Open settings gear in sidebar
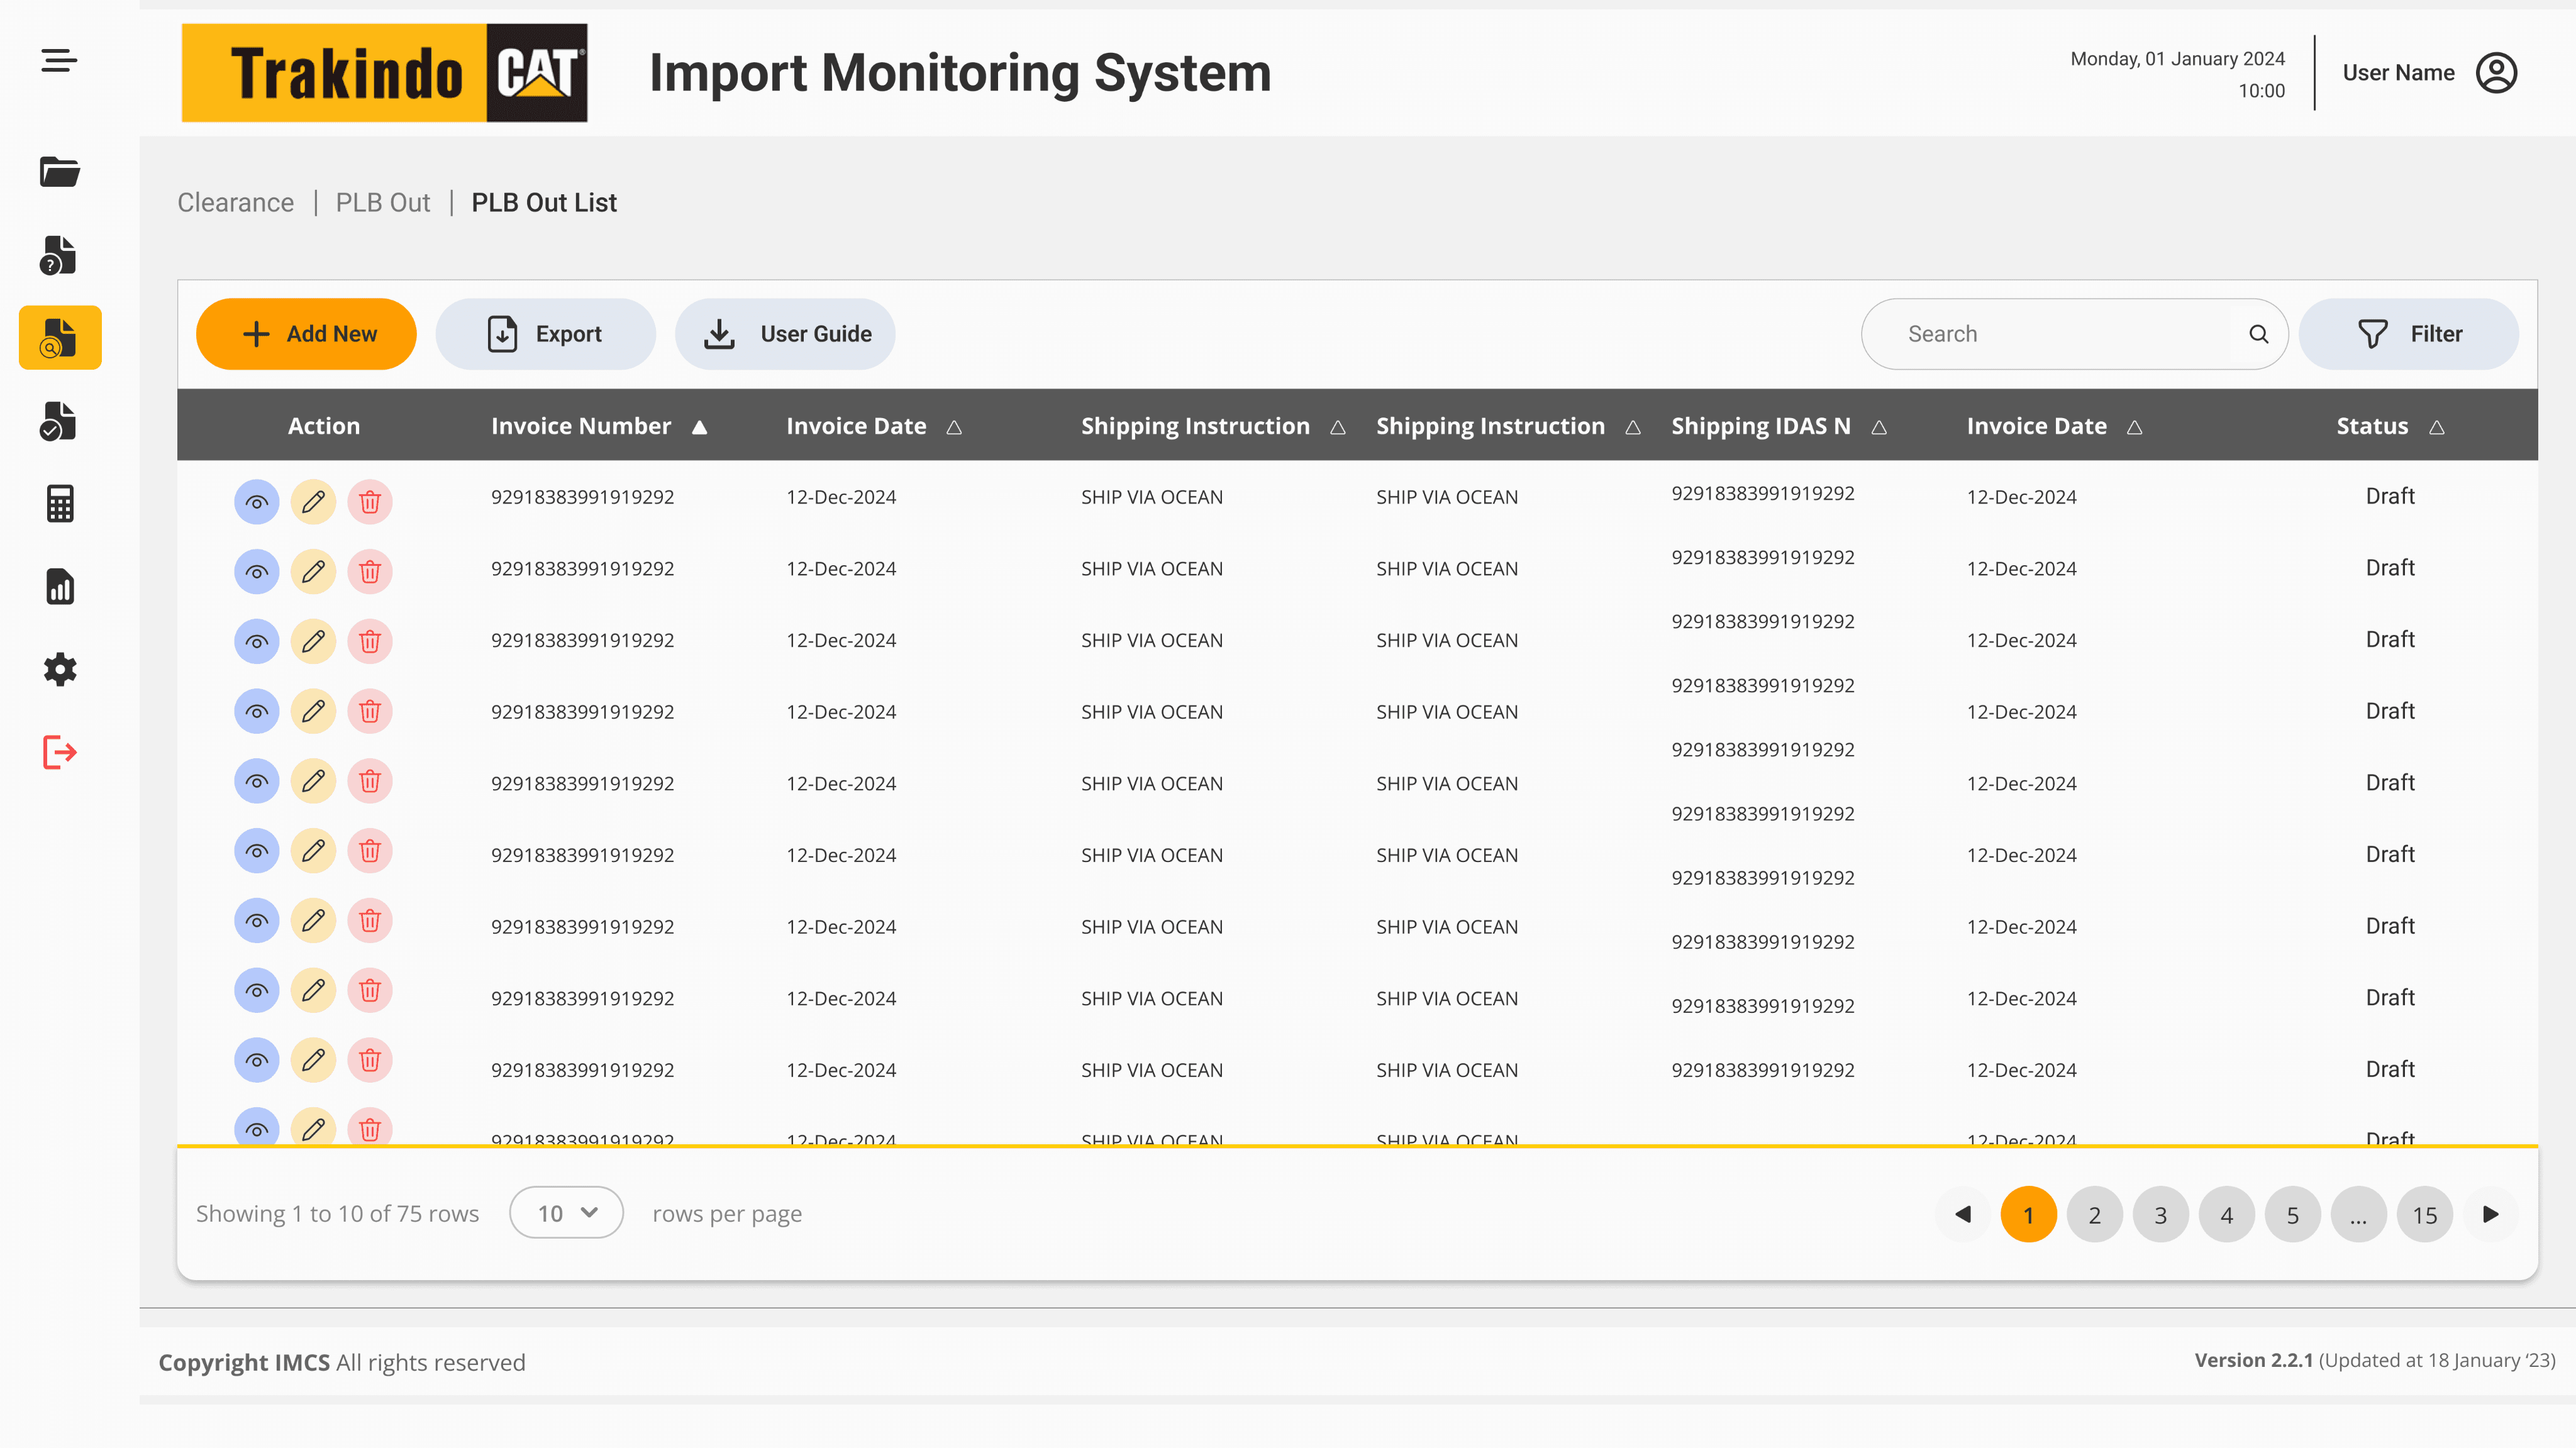2576x1448 pixels. [x=60, y=669]
